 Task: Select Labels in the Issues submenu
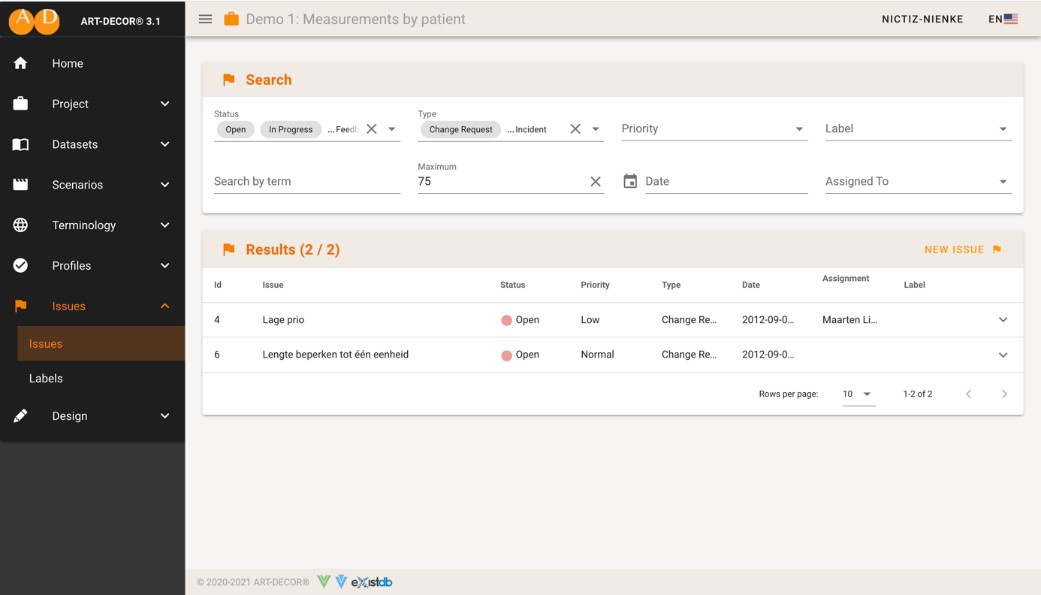[x=46, y=379]
